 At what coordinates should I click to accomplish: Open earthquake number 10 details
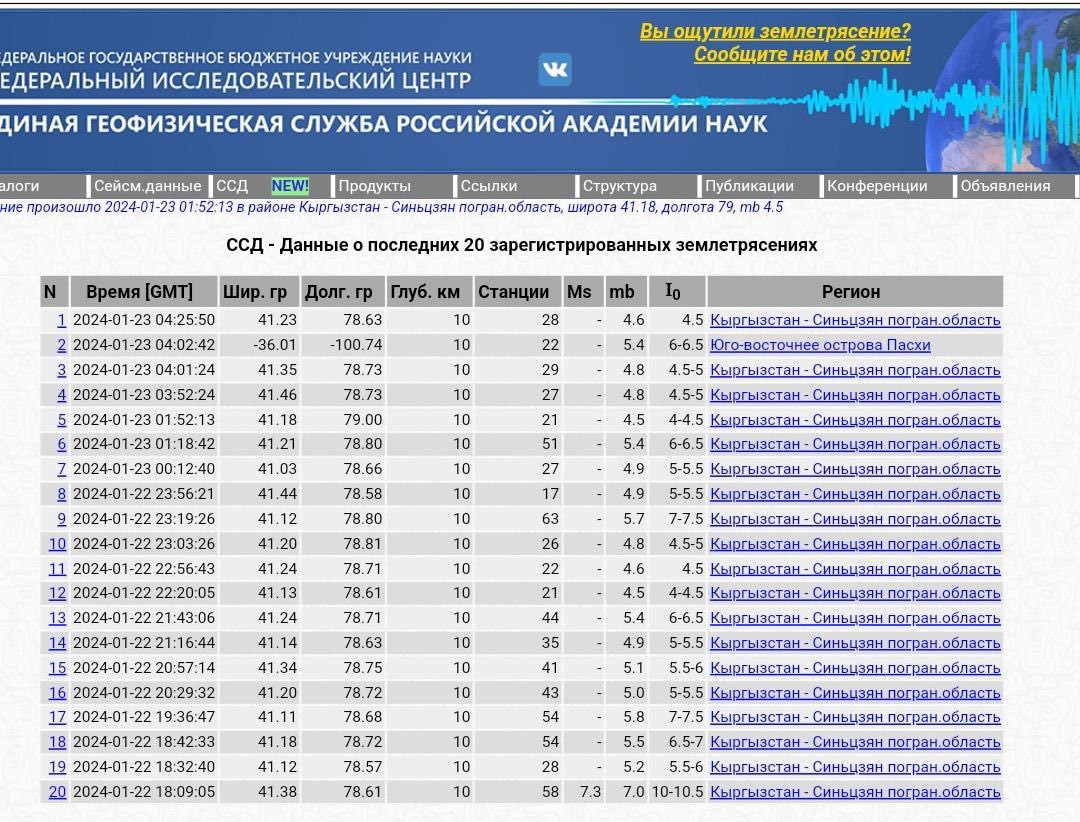coord(57,544)
